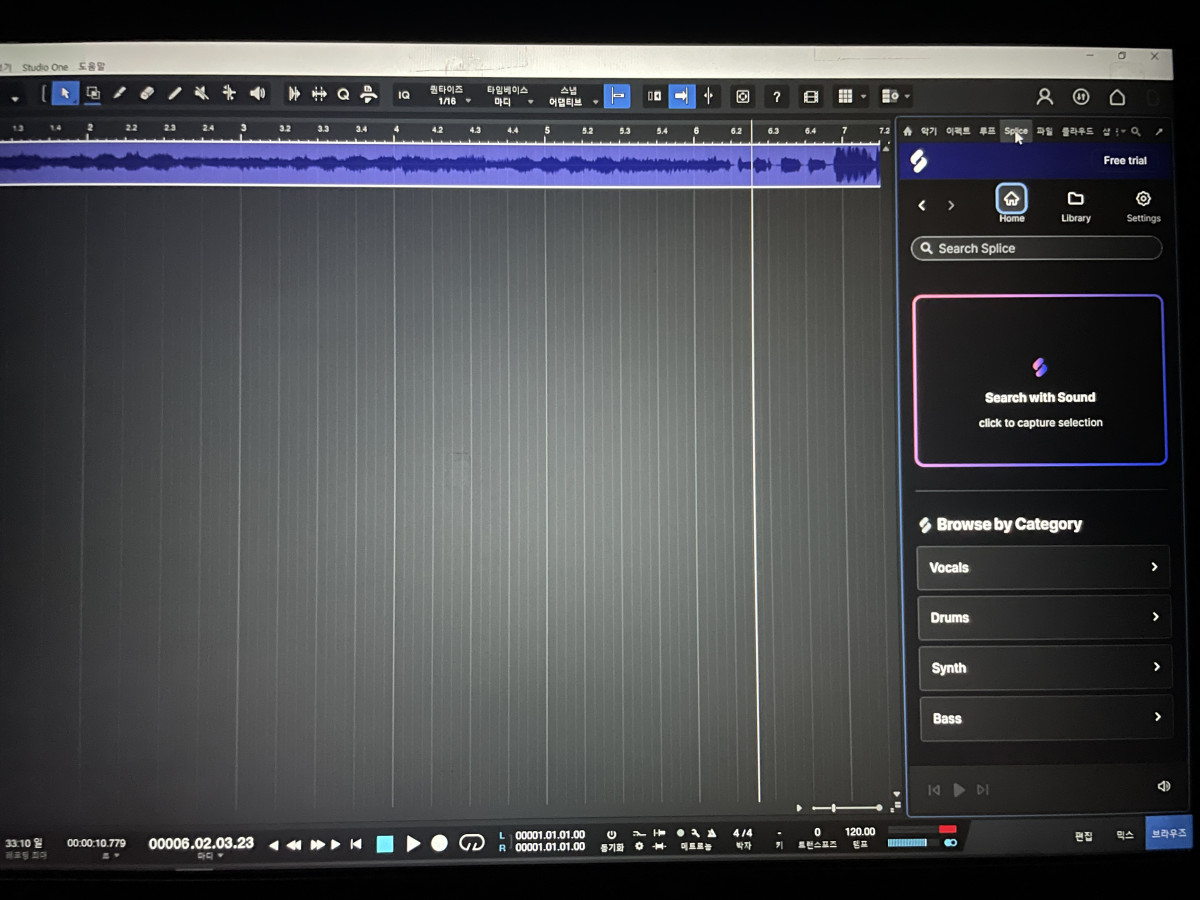1200x900 pixels.
Task: Expand the Synth category
Action: [x=1045, y=667]
